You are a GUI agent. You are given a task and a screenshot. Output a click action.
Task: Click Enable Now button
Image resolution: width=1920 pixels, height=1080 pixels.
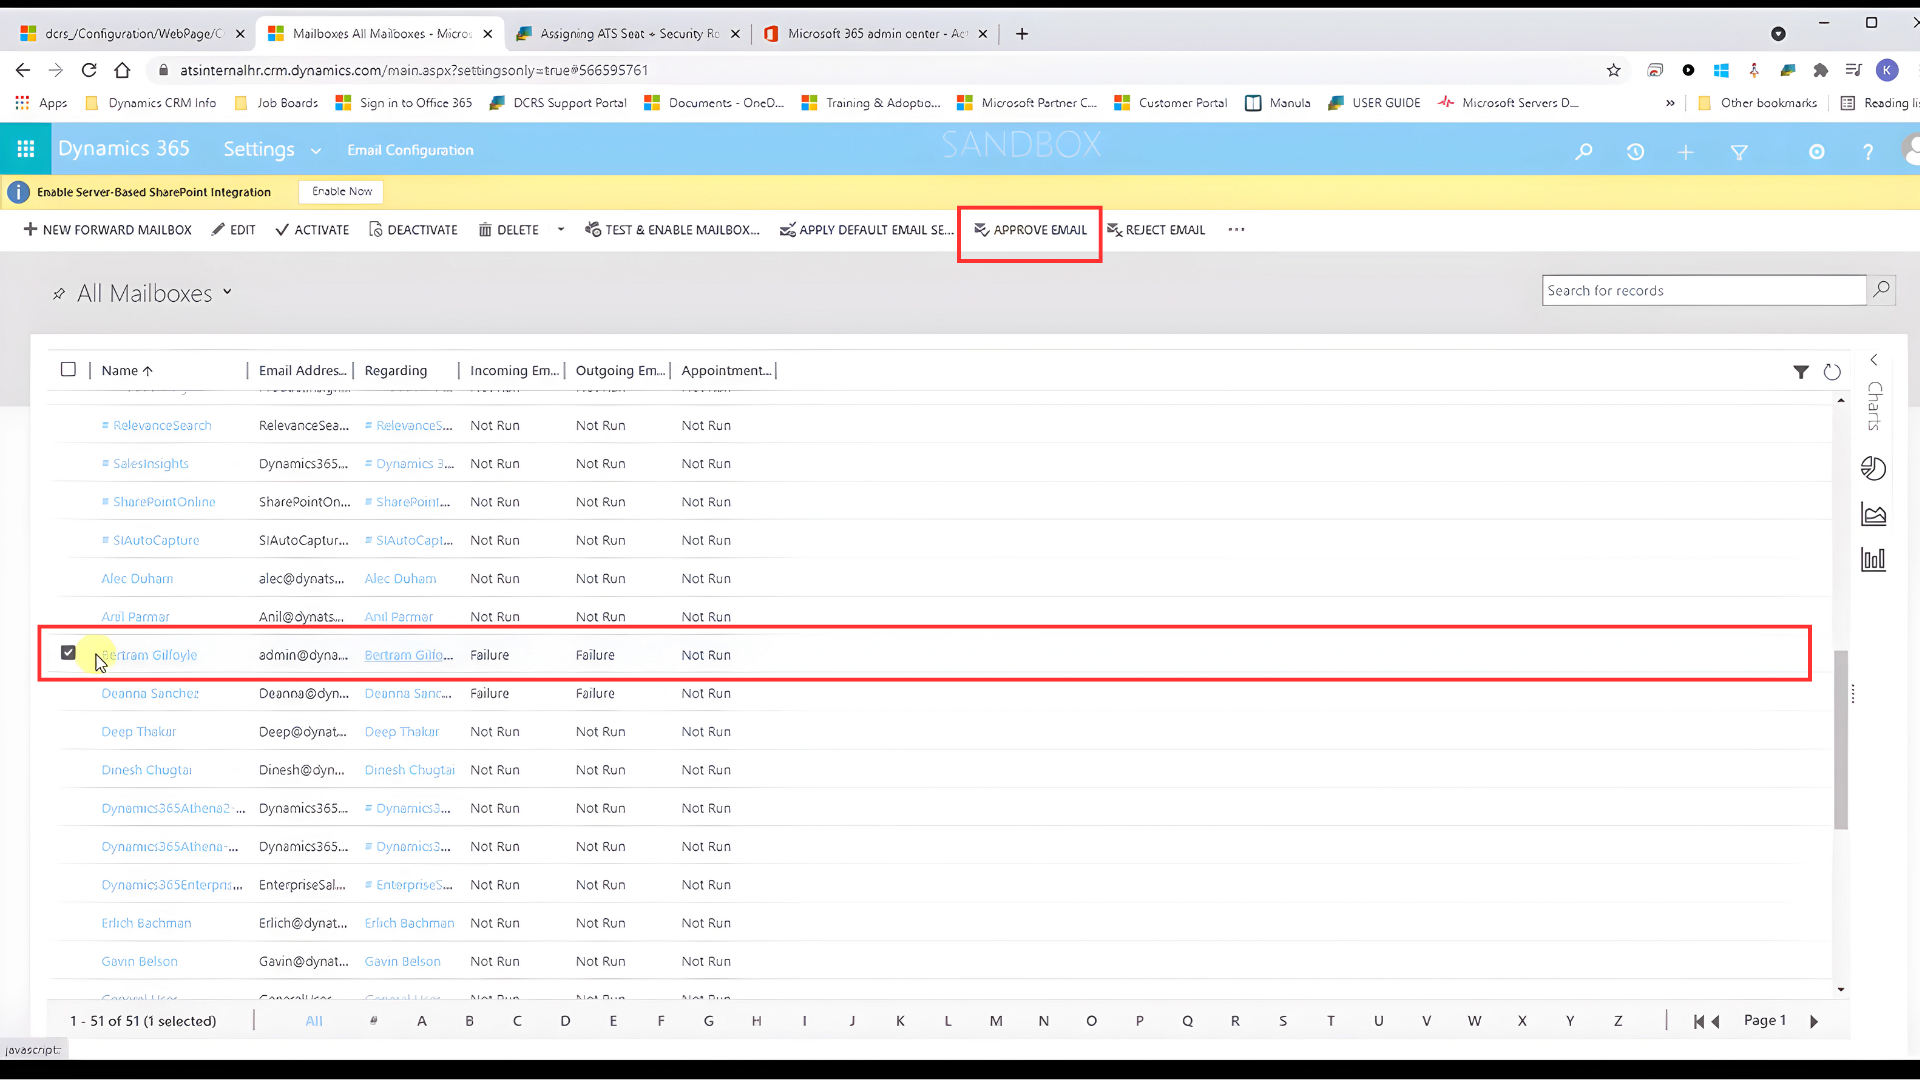[x=341, y=191]
